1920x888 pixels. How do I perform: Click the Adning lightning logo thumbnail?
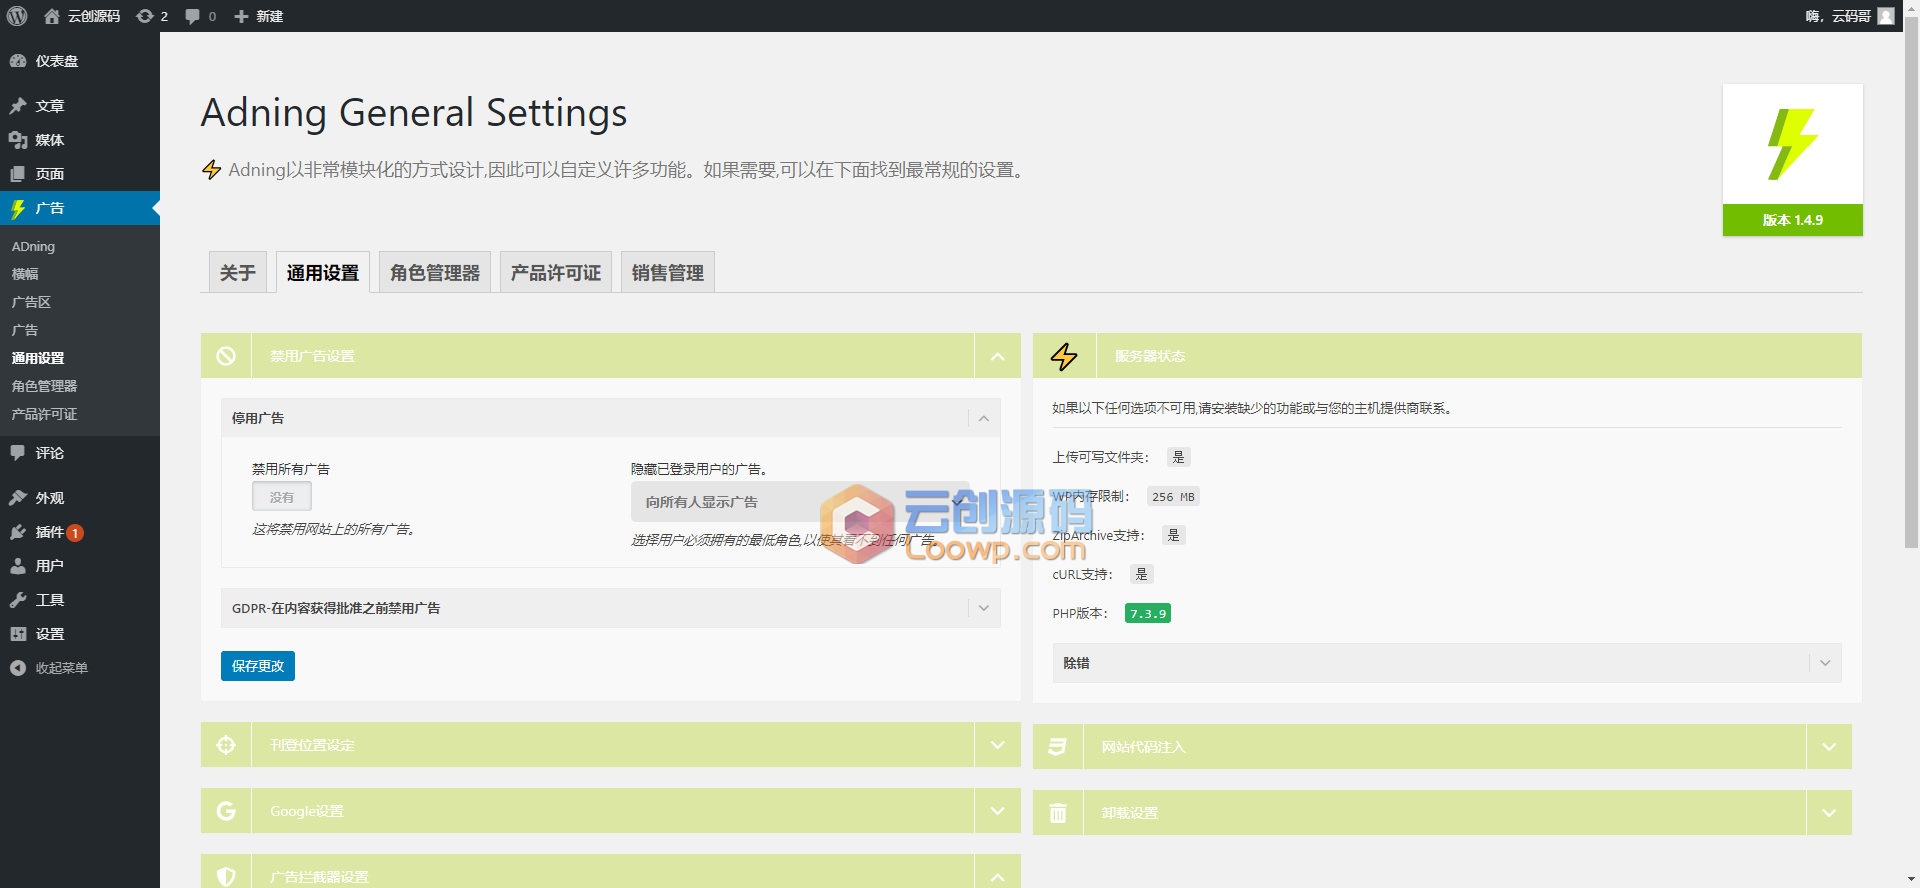click(1792, 144)
